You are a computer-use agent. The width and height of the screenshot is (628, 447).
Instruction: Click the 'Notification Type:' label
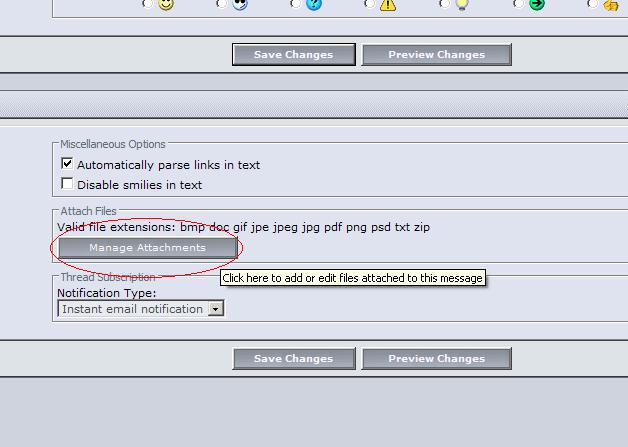point(107,293)
